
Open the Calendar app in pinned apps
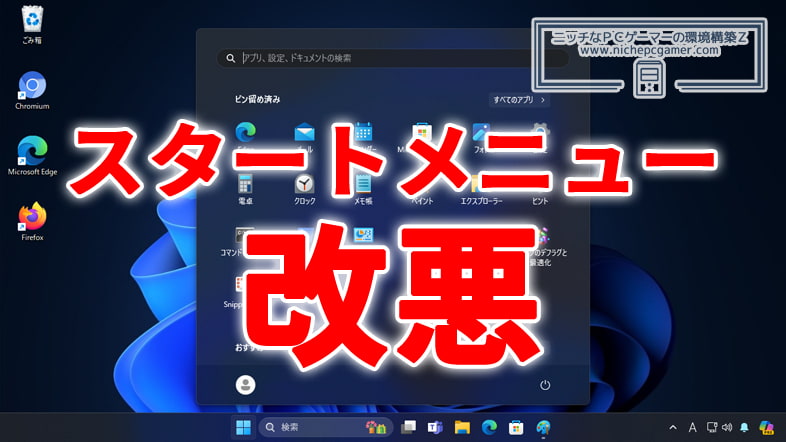pyautogui.click(x=363, y=132)
